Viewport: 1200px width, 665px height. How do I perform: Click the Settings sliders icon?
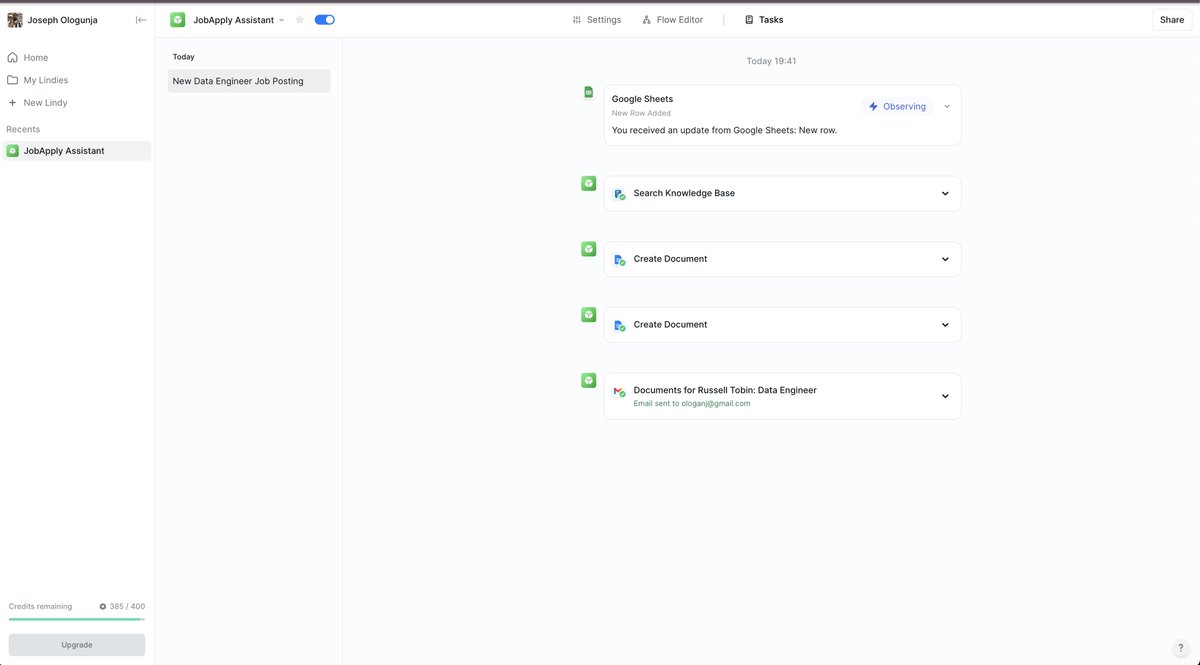(x=577, y=20)
